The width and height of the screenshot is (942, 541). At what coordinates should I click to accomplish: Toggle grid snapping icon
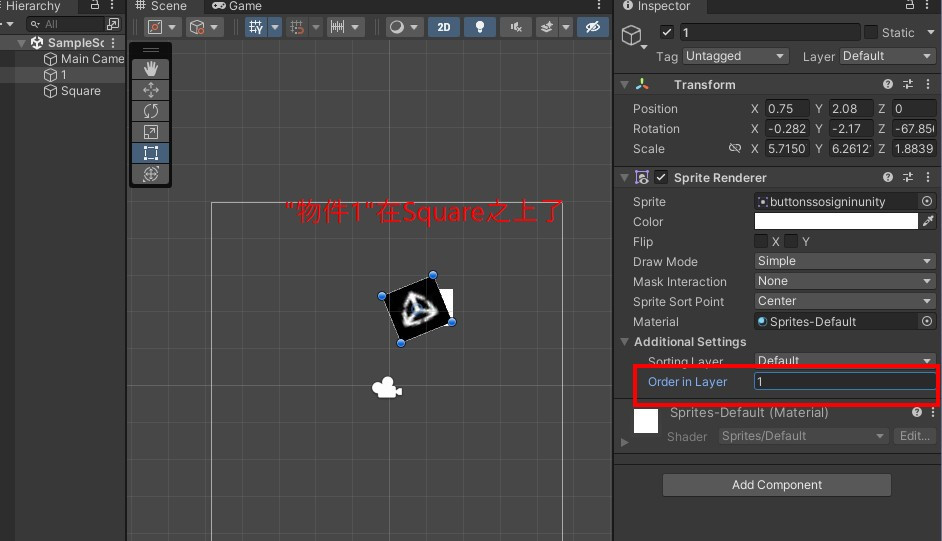tap(297, 27)
